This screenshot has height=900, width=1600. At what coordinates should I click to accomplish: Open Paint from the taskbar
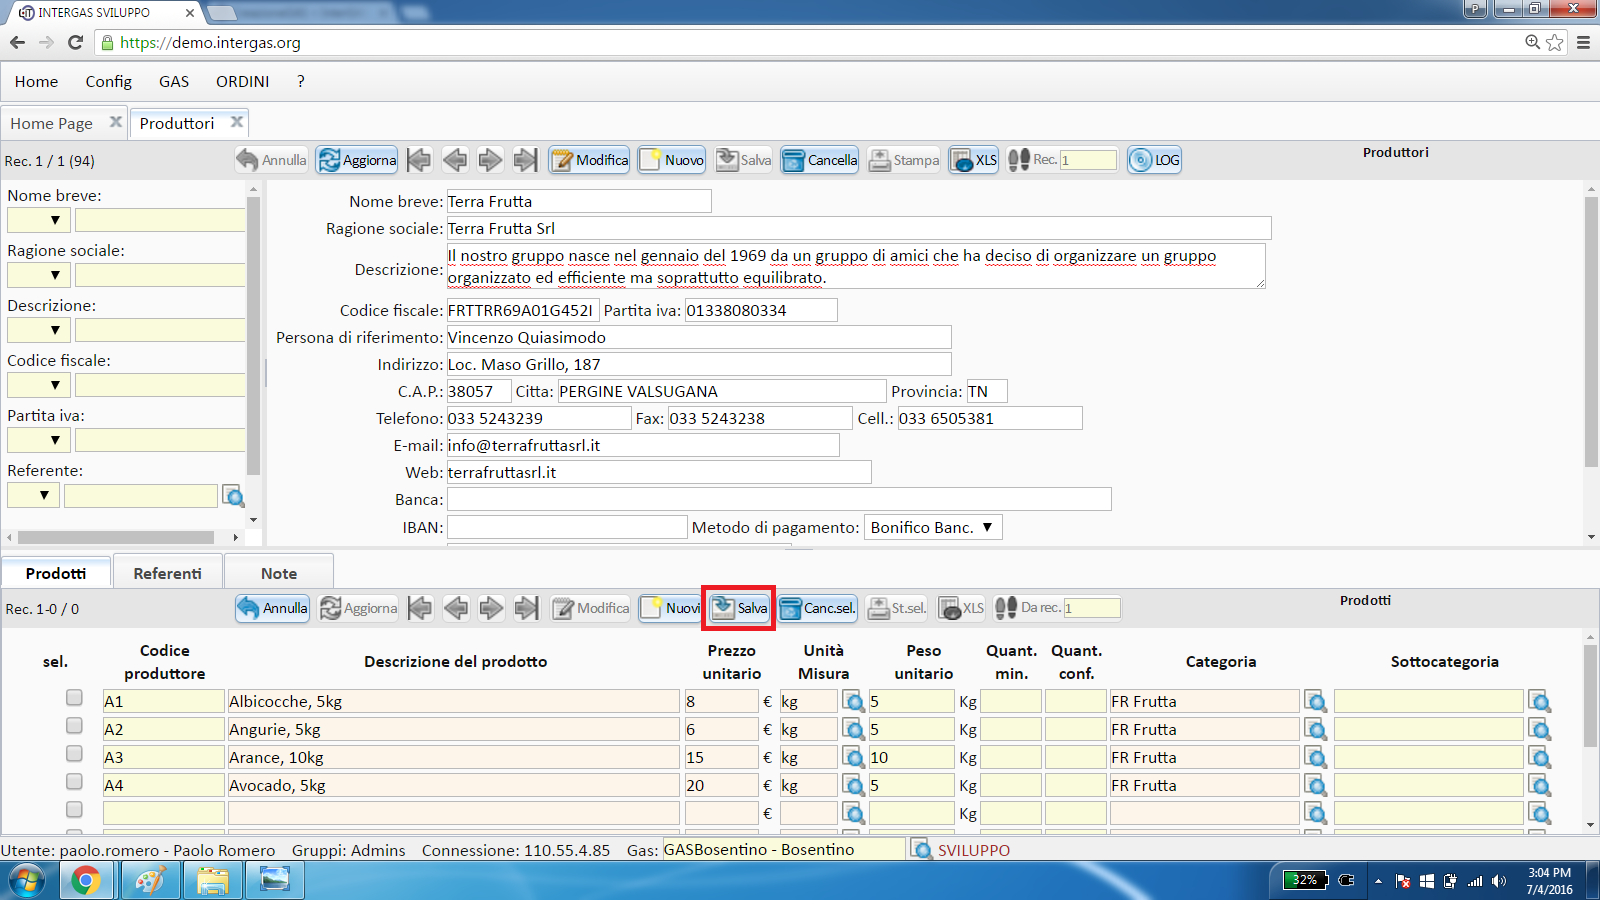click(x=150, y=881)
